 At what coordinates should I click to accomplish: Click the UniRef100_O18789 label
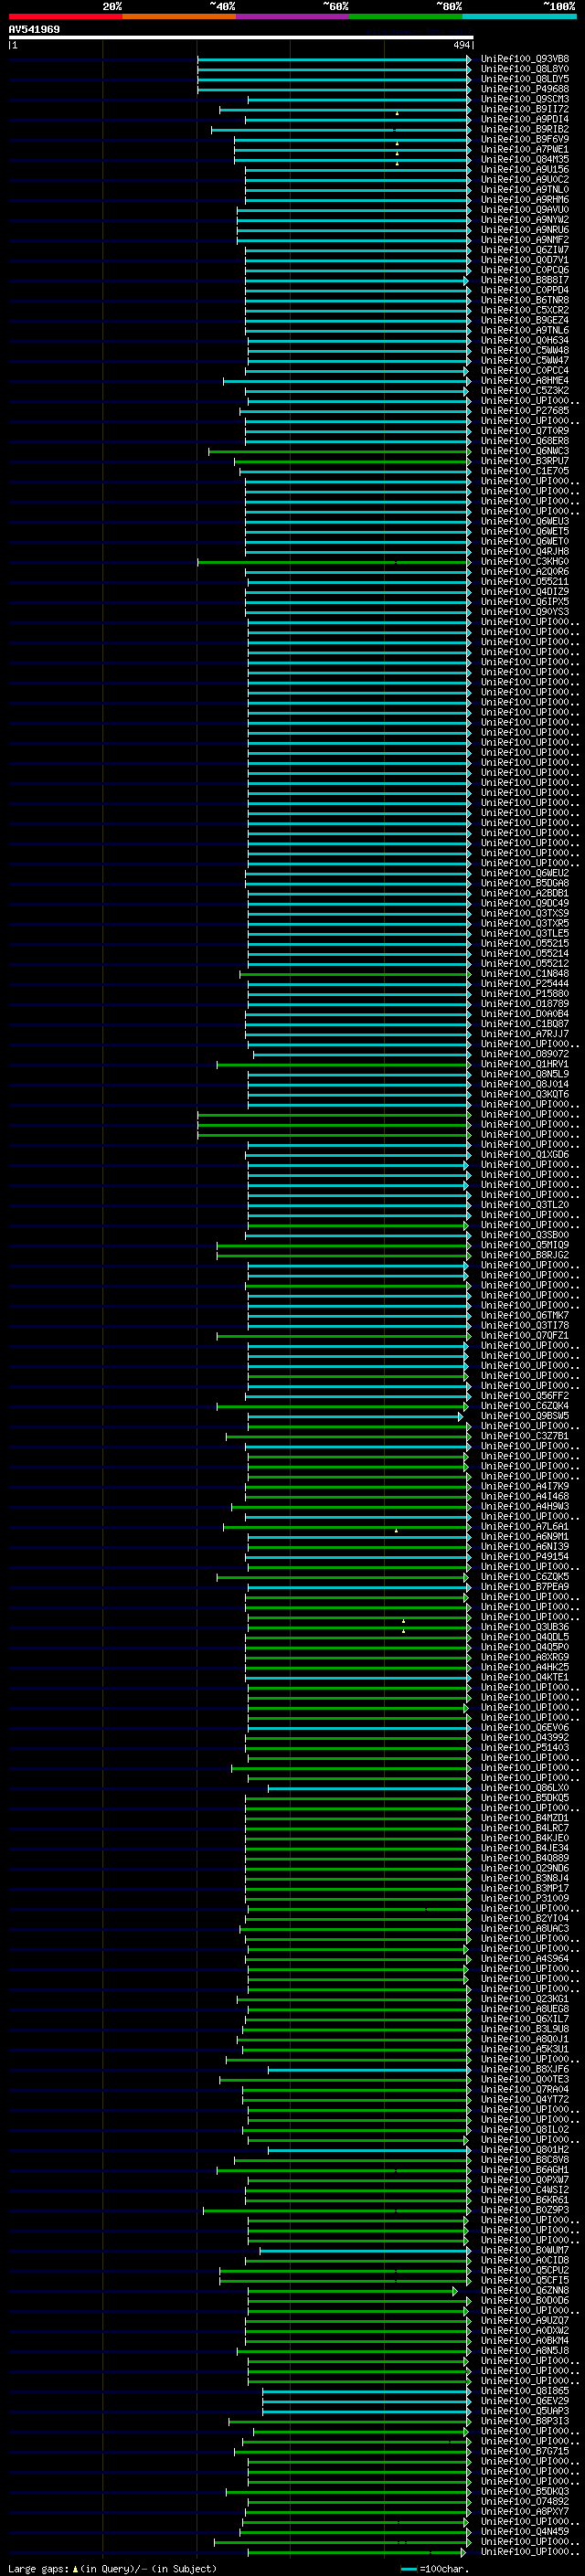tap(525, 1004)
